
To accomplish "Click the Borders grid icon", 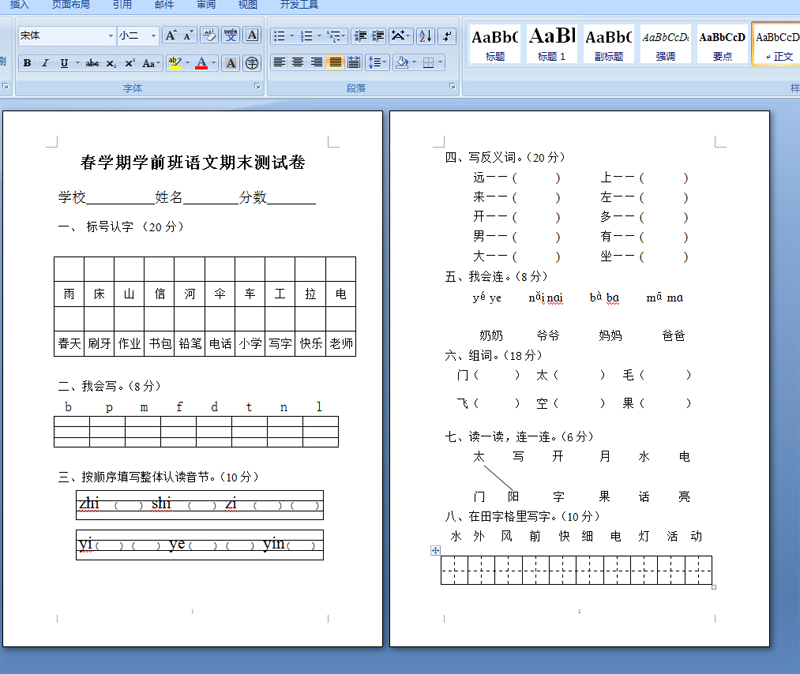I will coord(429,63).
